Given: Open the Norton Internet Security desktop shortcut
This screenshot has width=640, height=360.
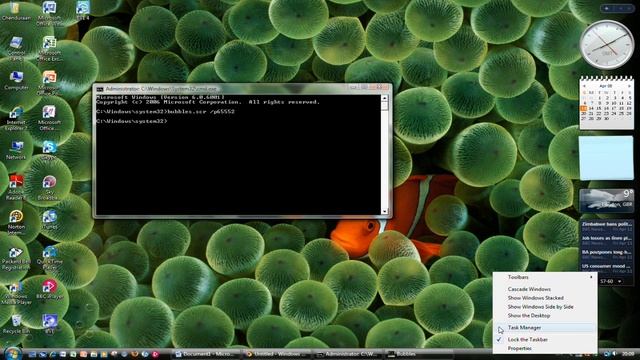Looking at the screenshot, I should (x=16, y=223).
